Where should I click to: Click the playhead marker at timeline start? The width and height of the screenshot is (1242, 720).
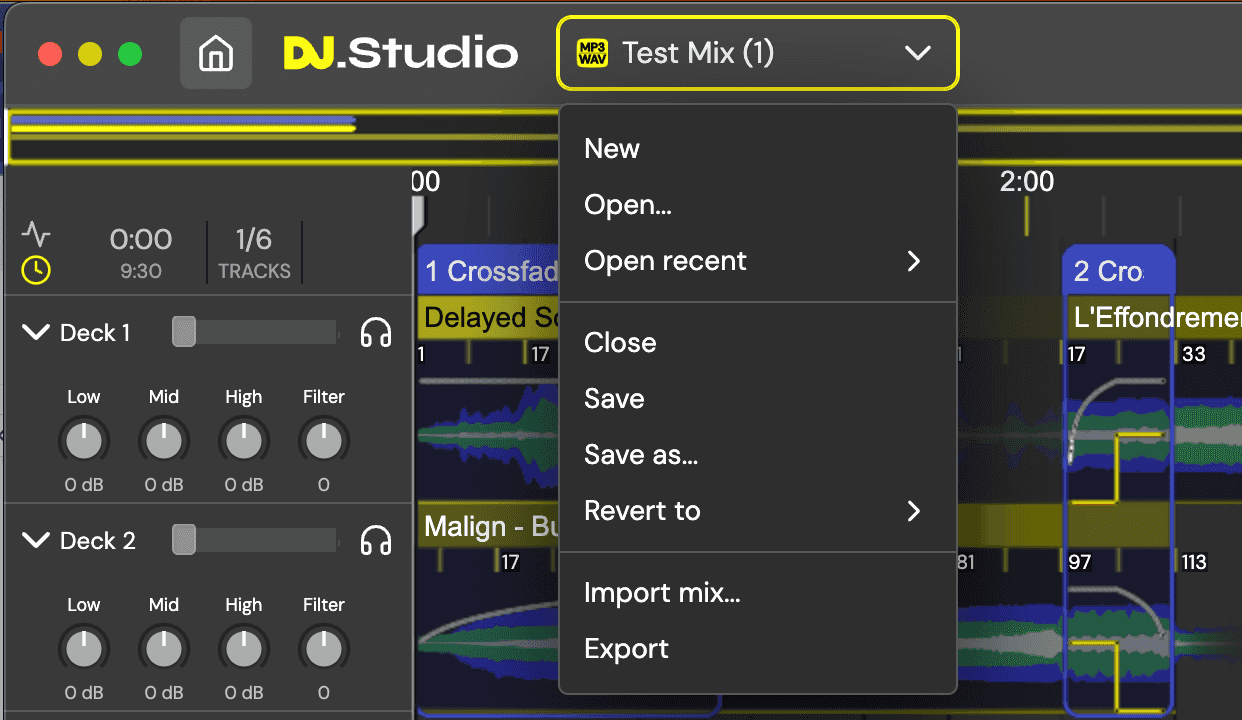419,215
